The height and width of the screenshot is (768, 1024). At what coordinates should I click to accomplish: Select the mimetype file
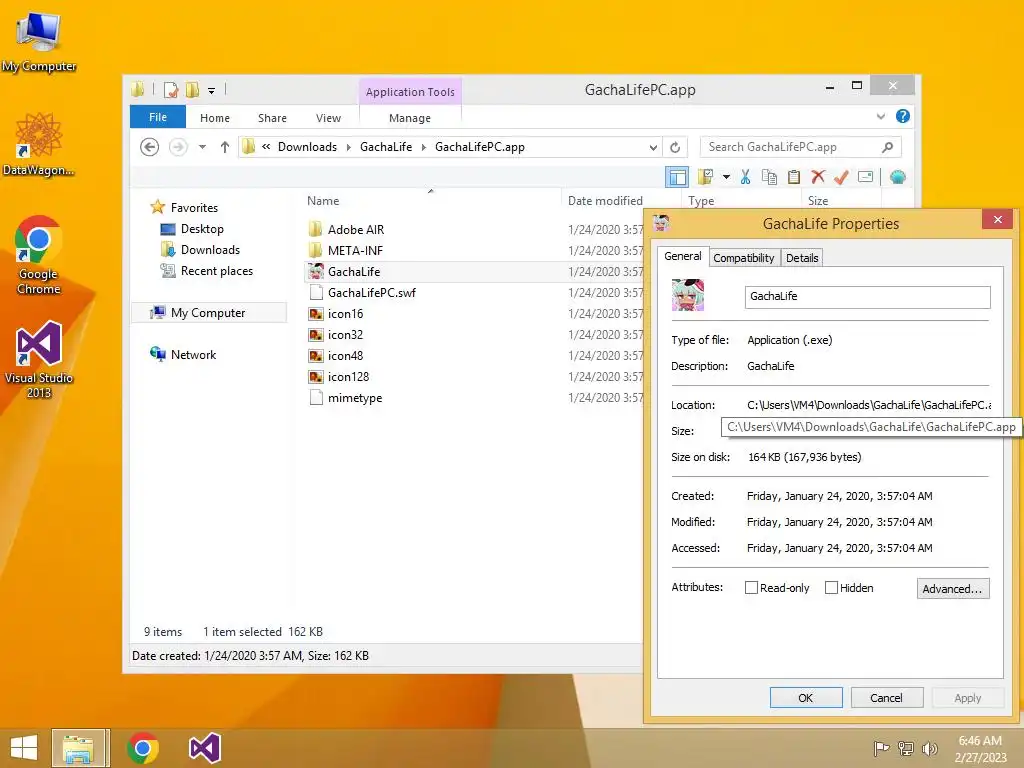355,398
